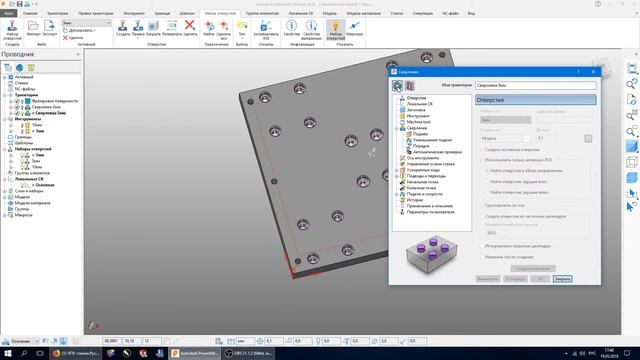Click the second icon beside strategy icon in dialog
Screen dimensions: 640x360
click(409, 85)
